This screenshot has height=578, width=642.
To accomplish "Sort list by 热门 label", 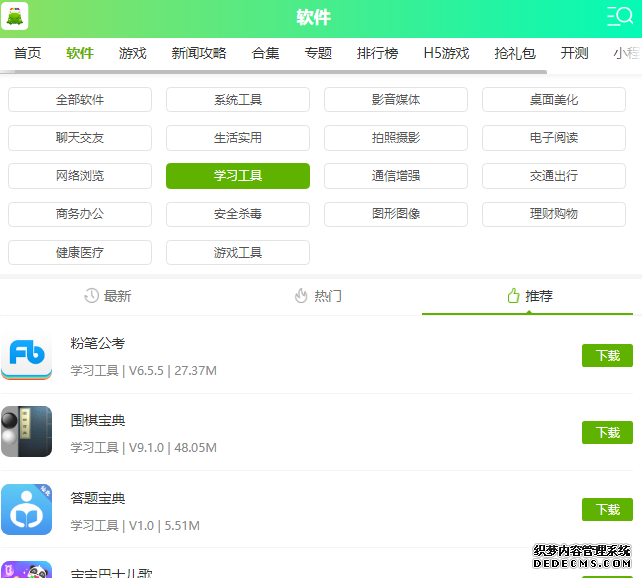I will click(x=328, y=296).
